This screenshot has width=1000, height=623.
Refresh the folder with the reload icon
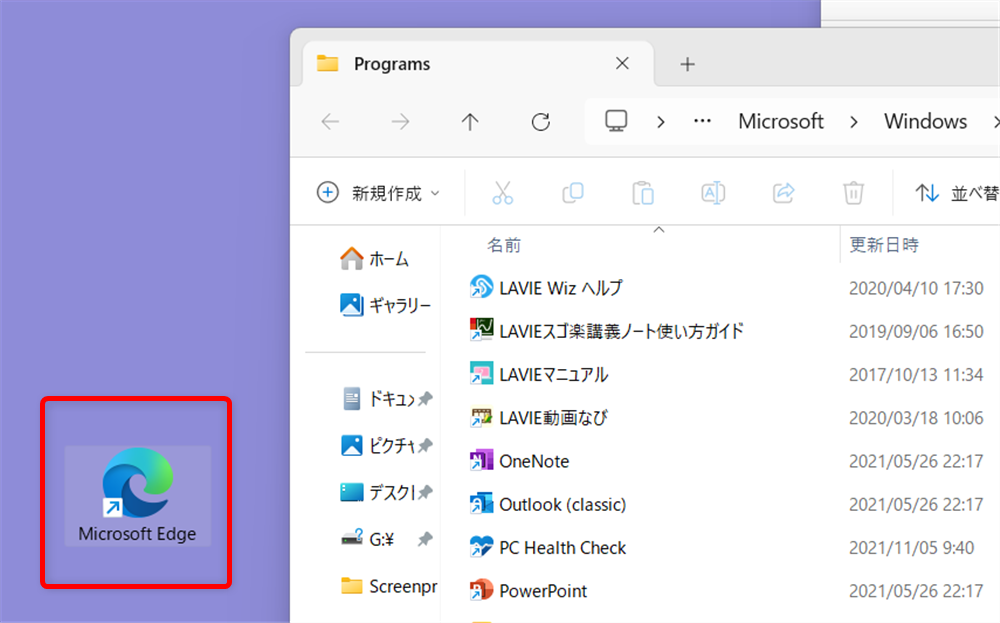pos(541,121)
